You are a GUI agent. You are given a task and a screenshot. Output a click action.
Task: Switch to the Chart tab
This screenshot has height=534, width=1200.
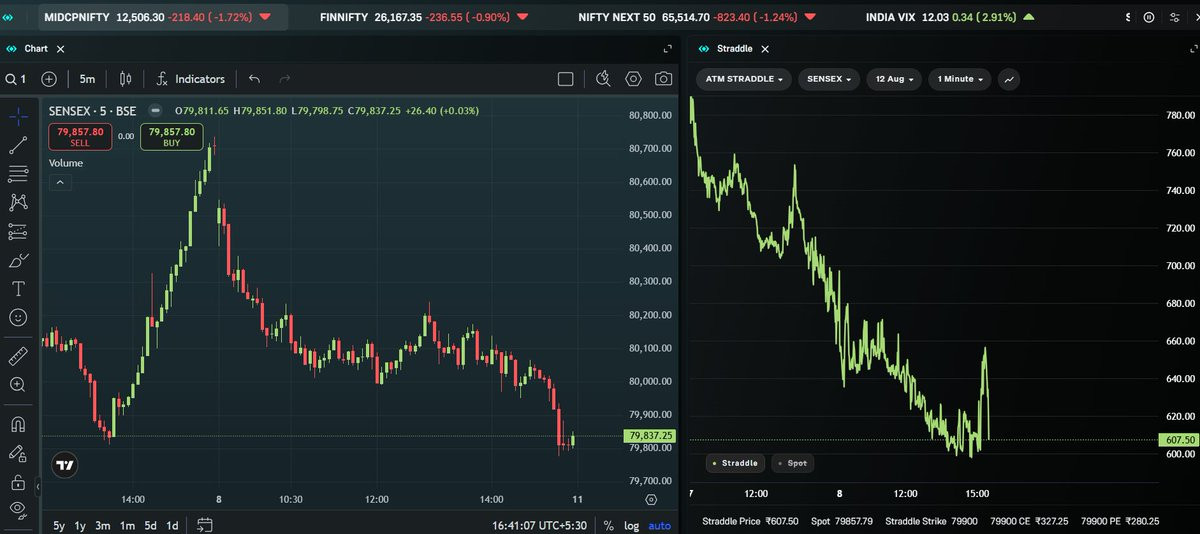[35, 49]
